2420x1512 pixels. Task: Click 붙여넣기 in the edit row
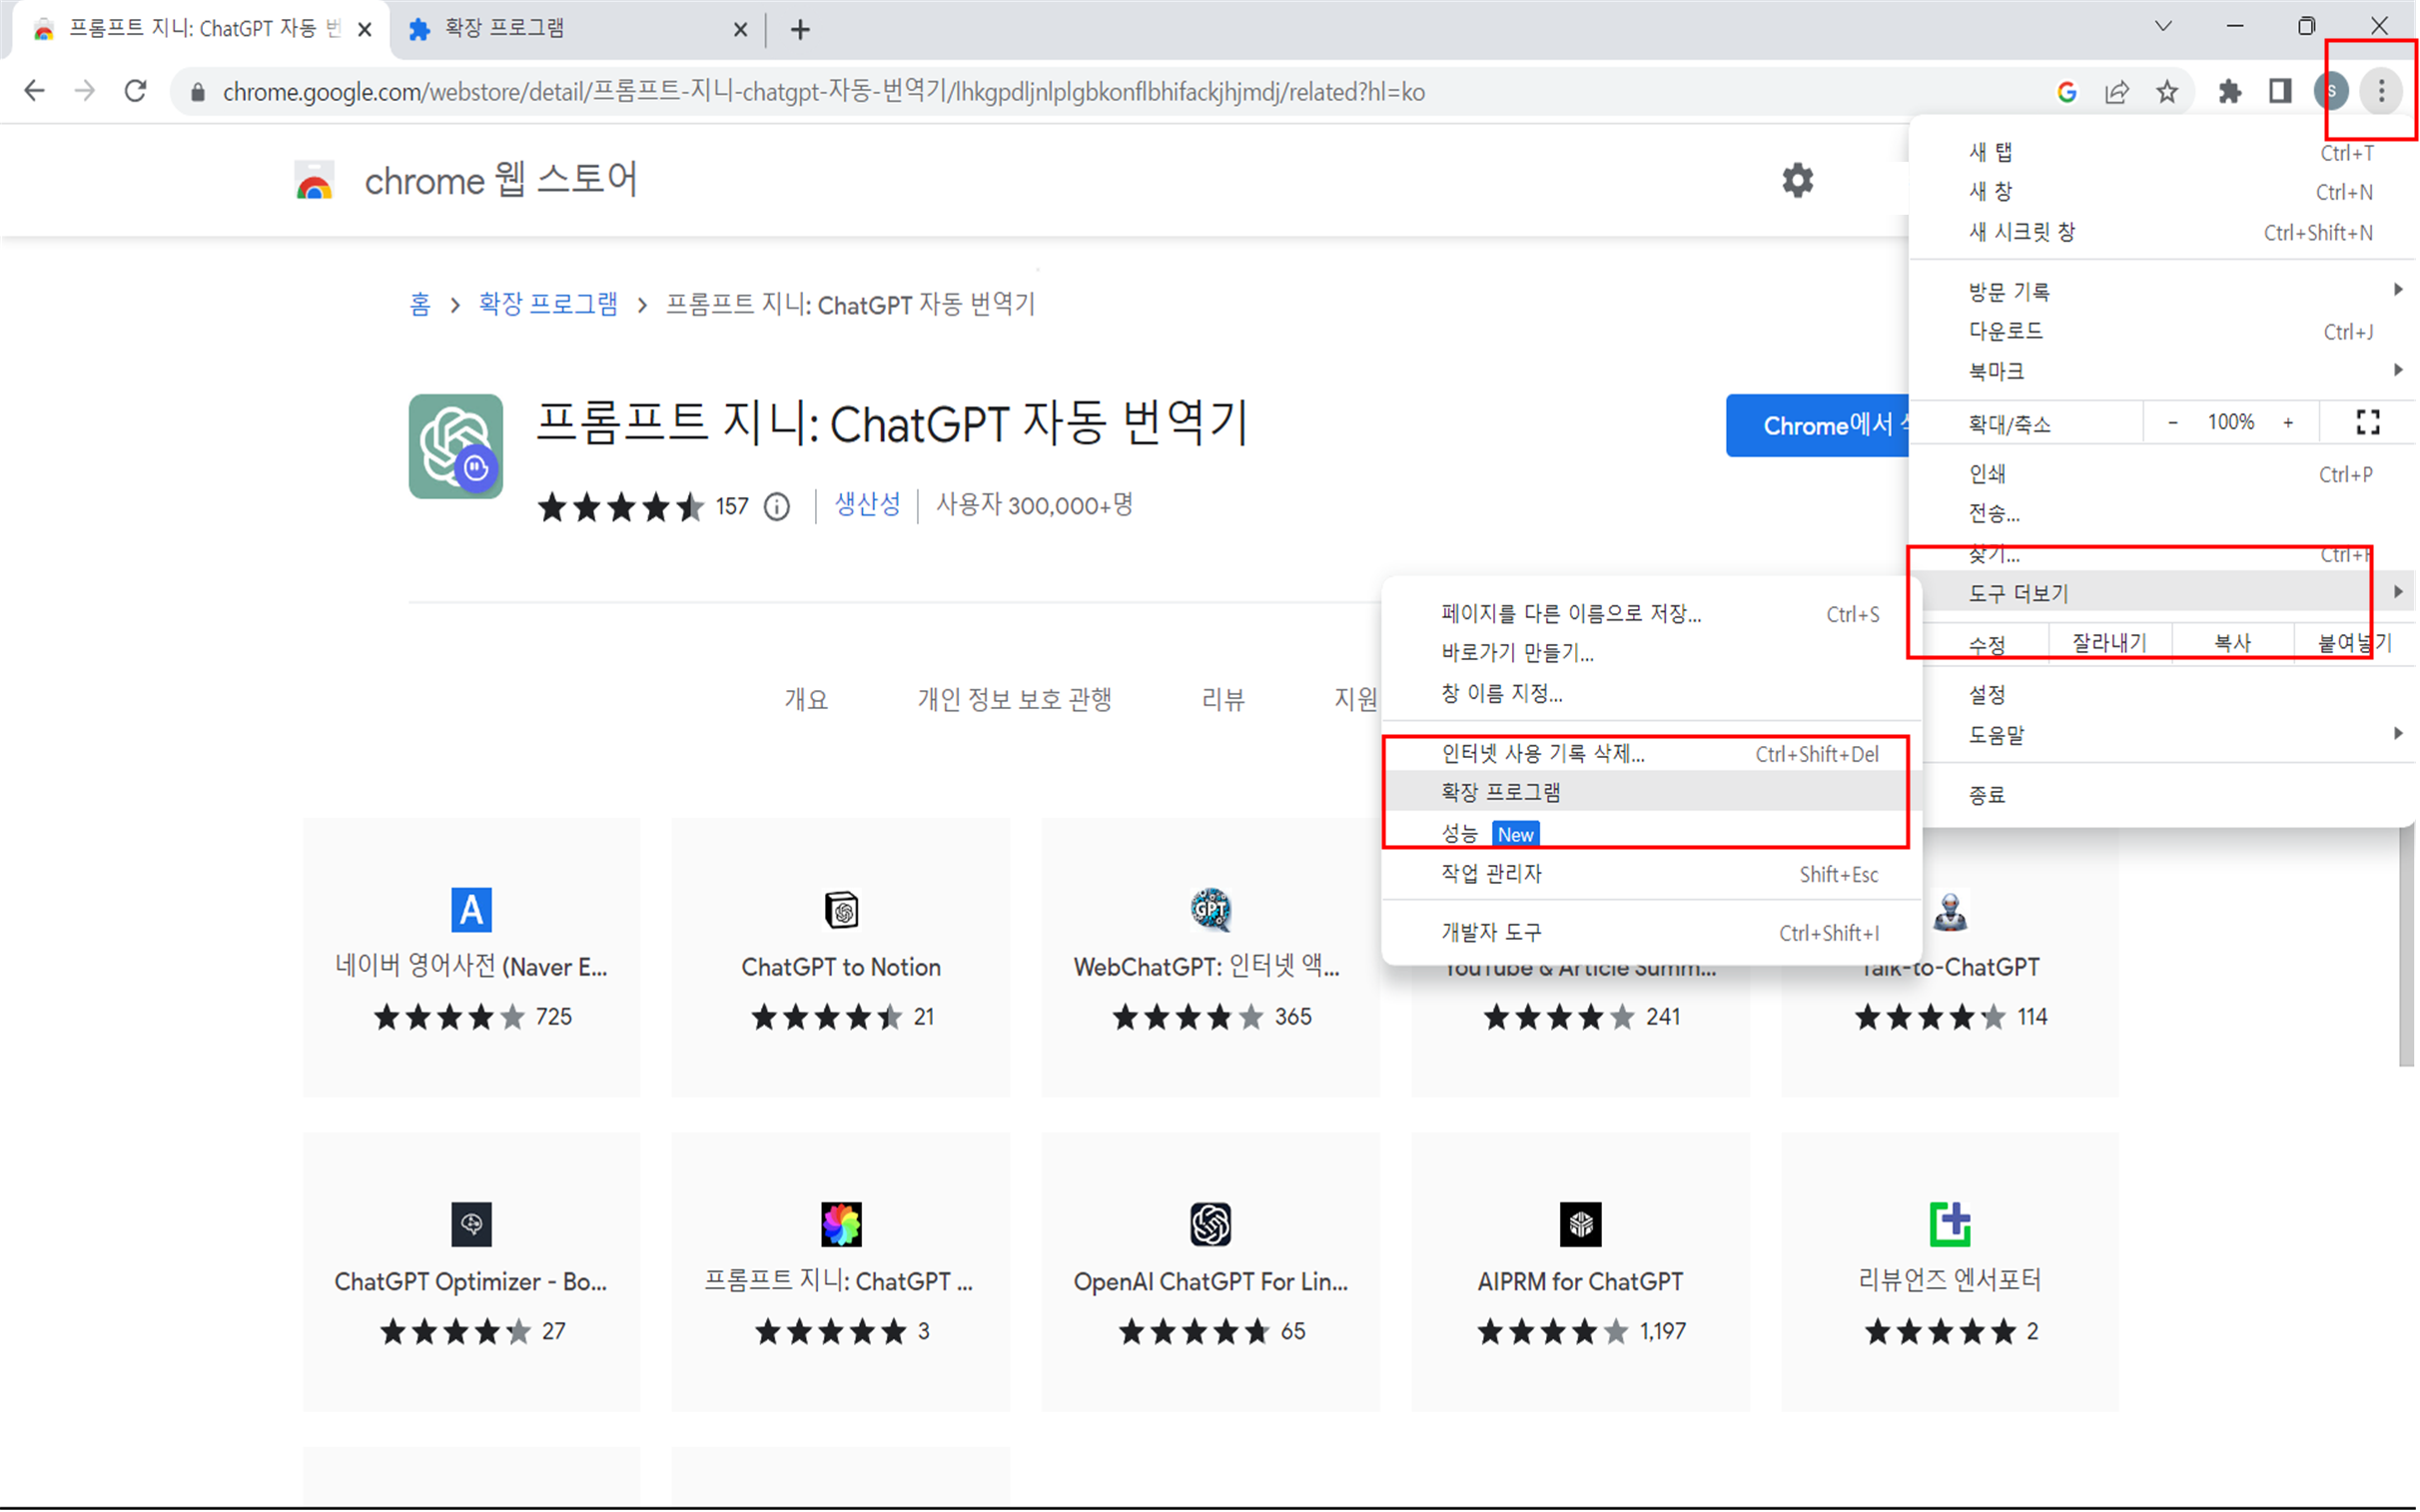coord(2355,642)
